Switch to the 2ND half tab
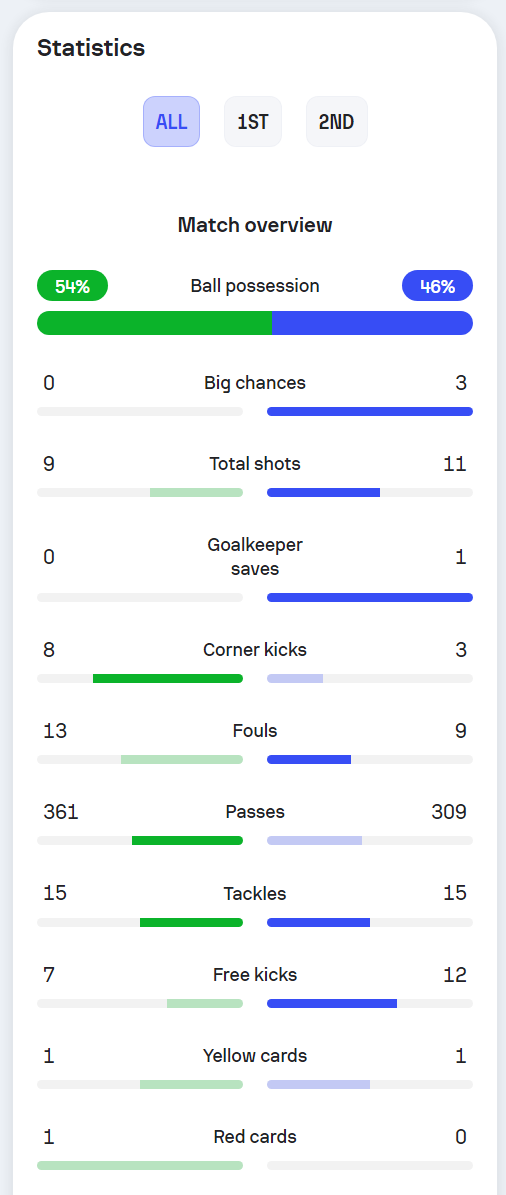The image size is (506, 1195). (x=337, y=121)
